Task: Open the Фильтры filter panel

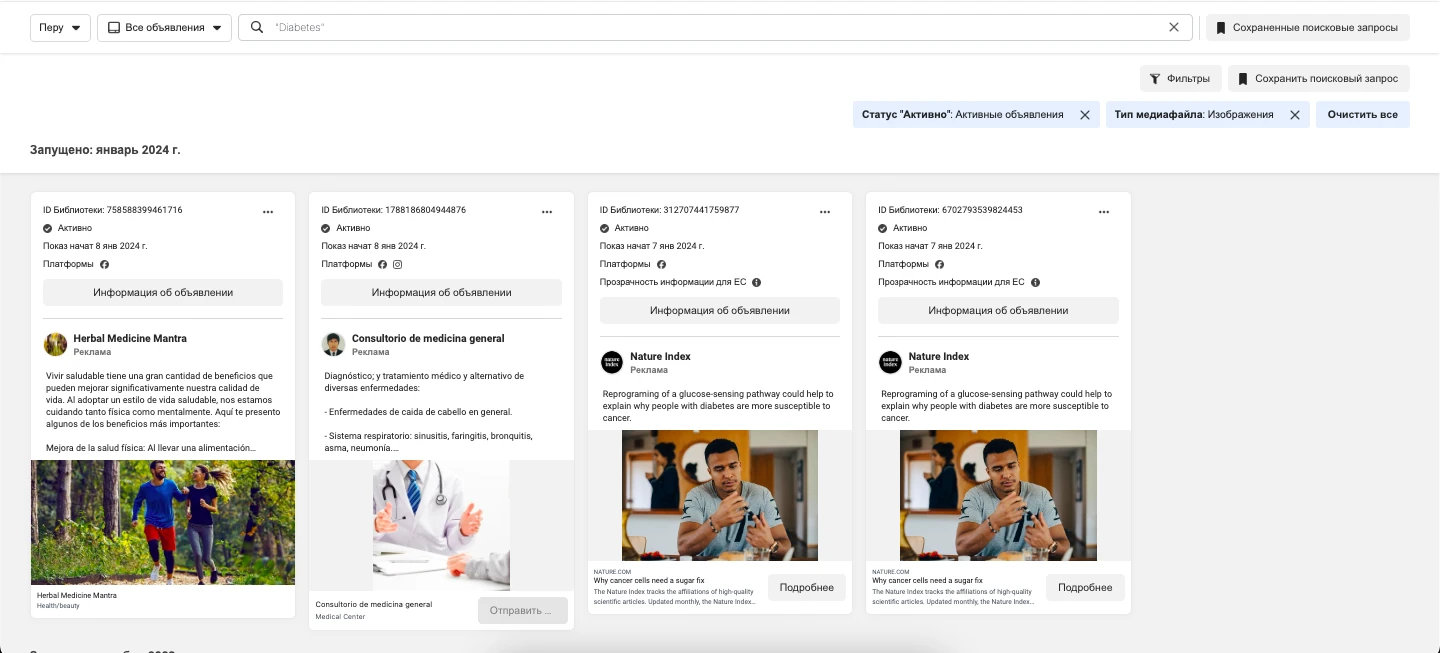Action: point(1181,78)
